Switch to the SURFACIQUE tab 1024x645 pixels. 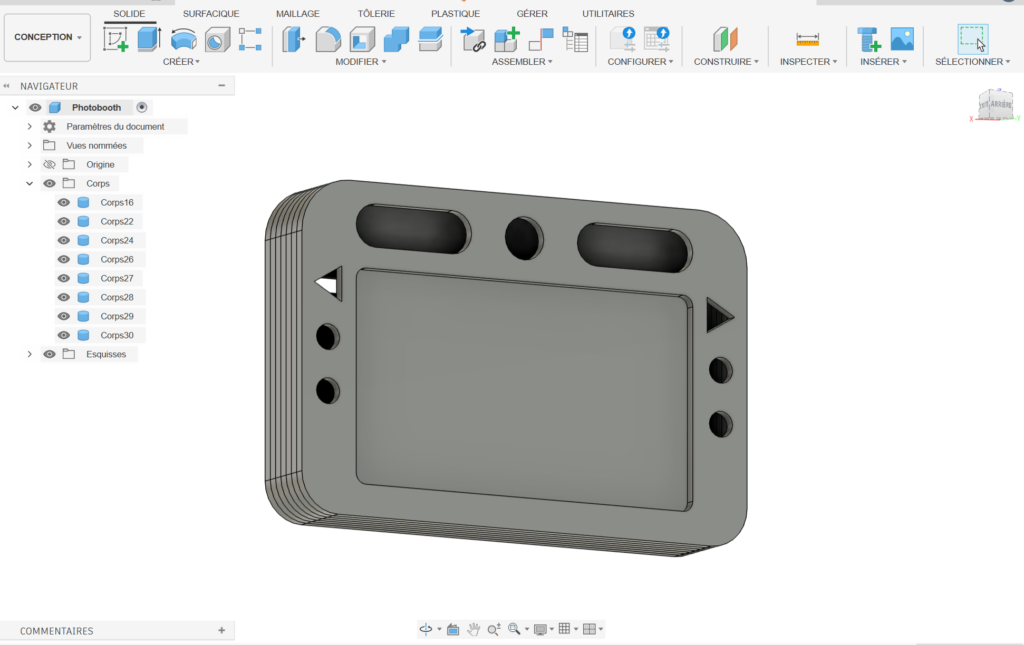(210, 14)
